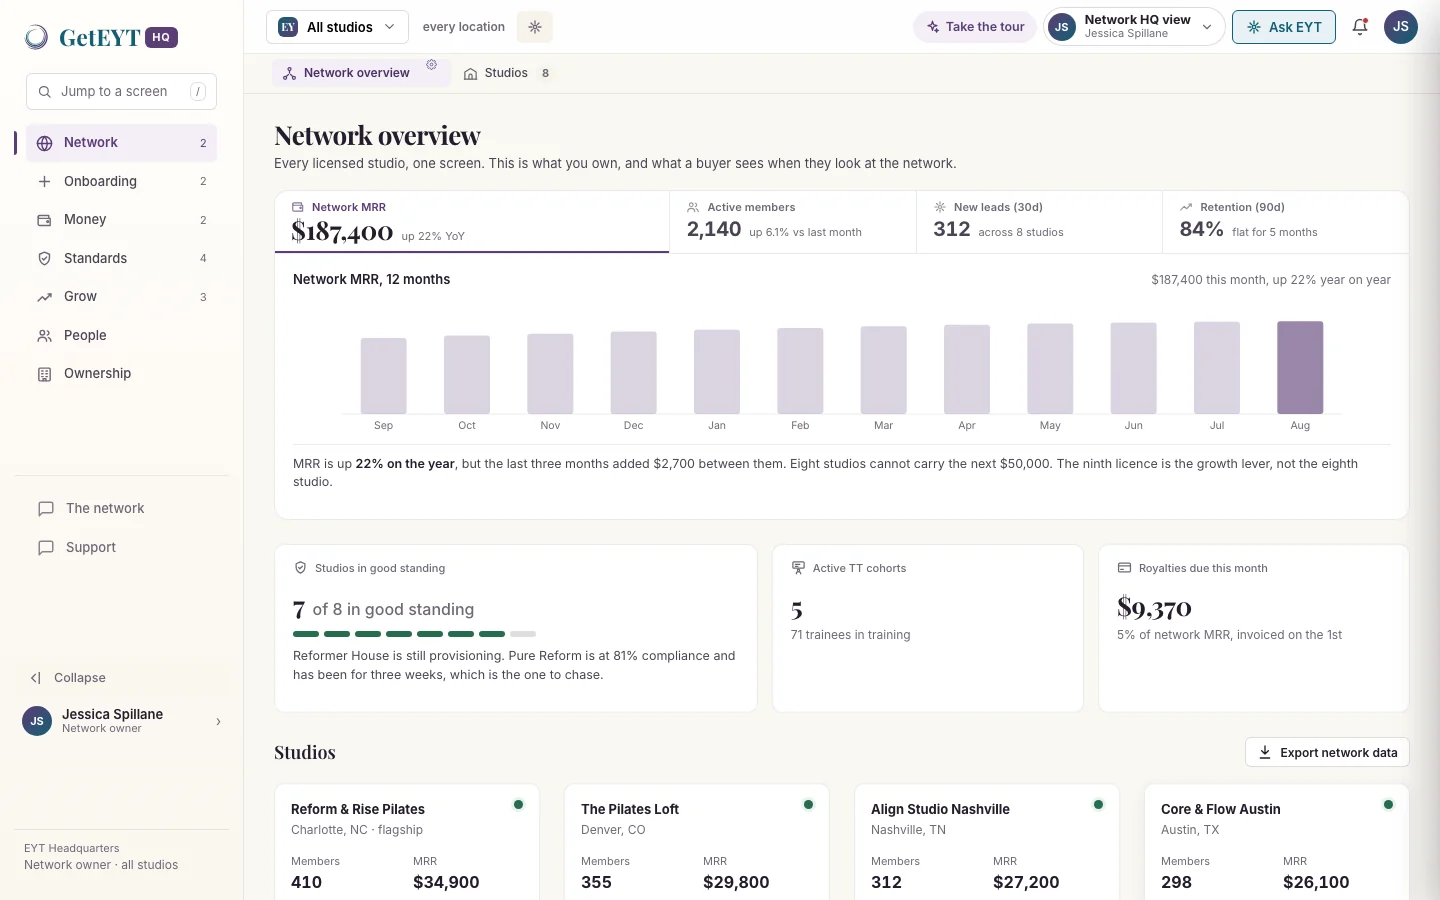
Task: Focus the Jump to a screen search field
Action: [121, 91]
